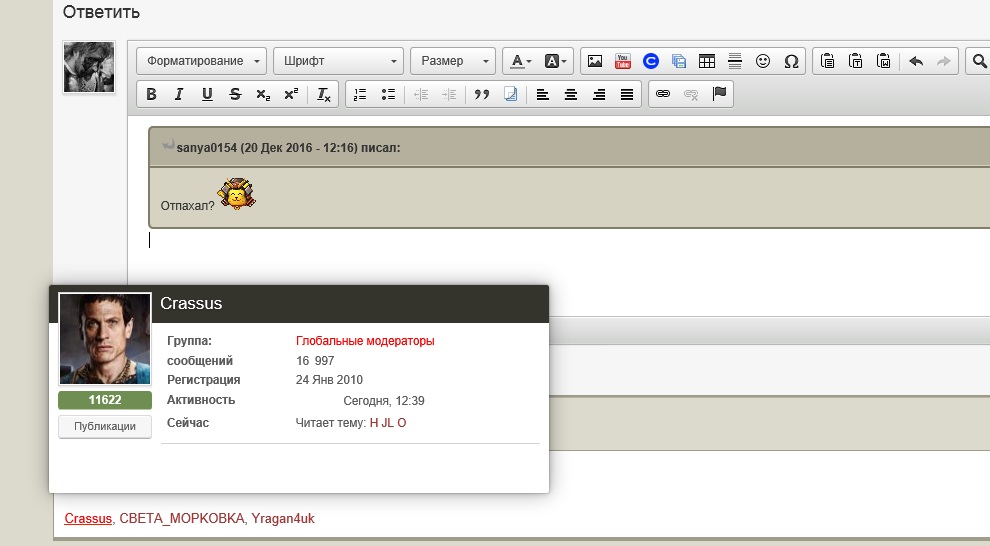Open the Crassus user link at bottom
This screenshot has width=990, height=546.
[x=88, y=519]
